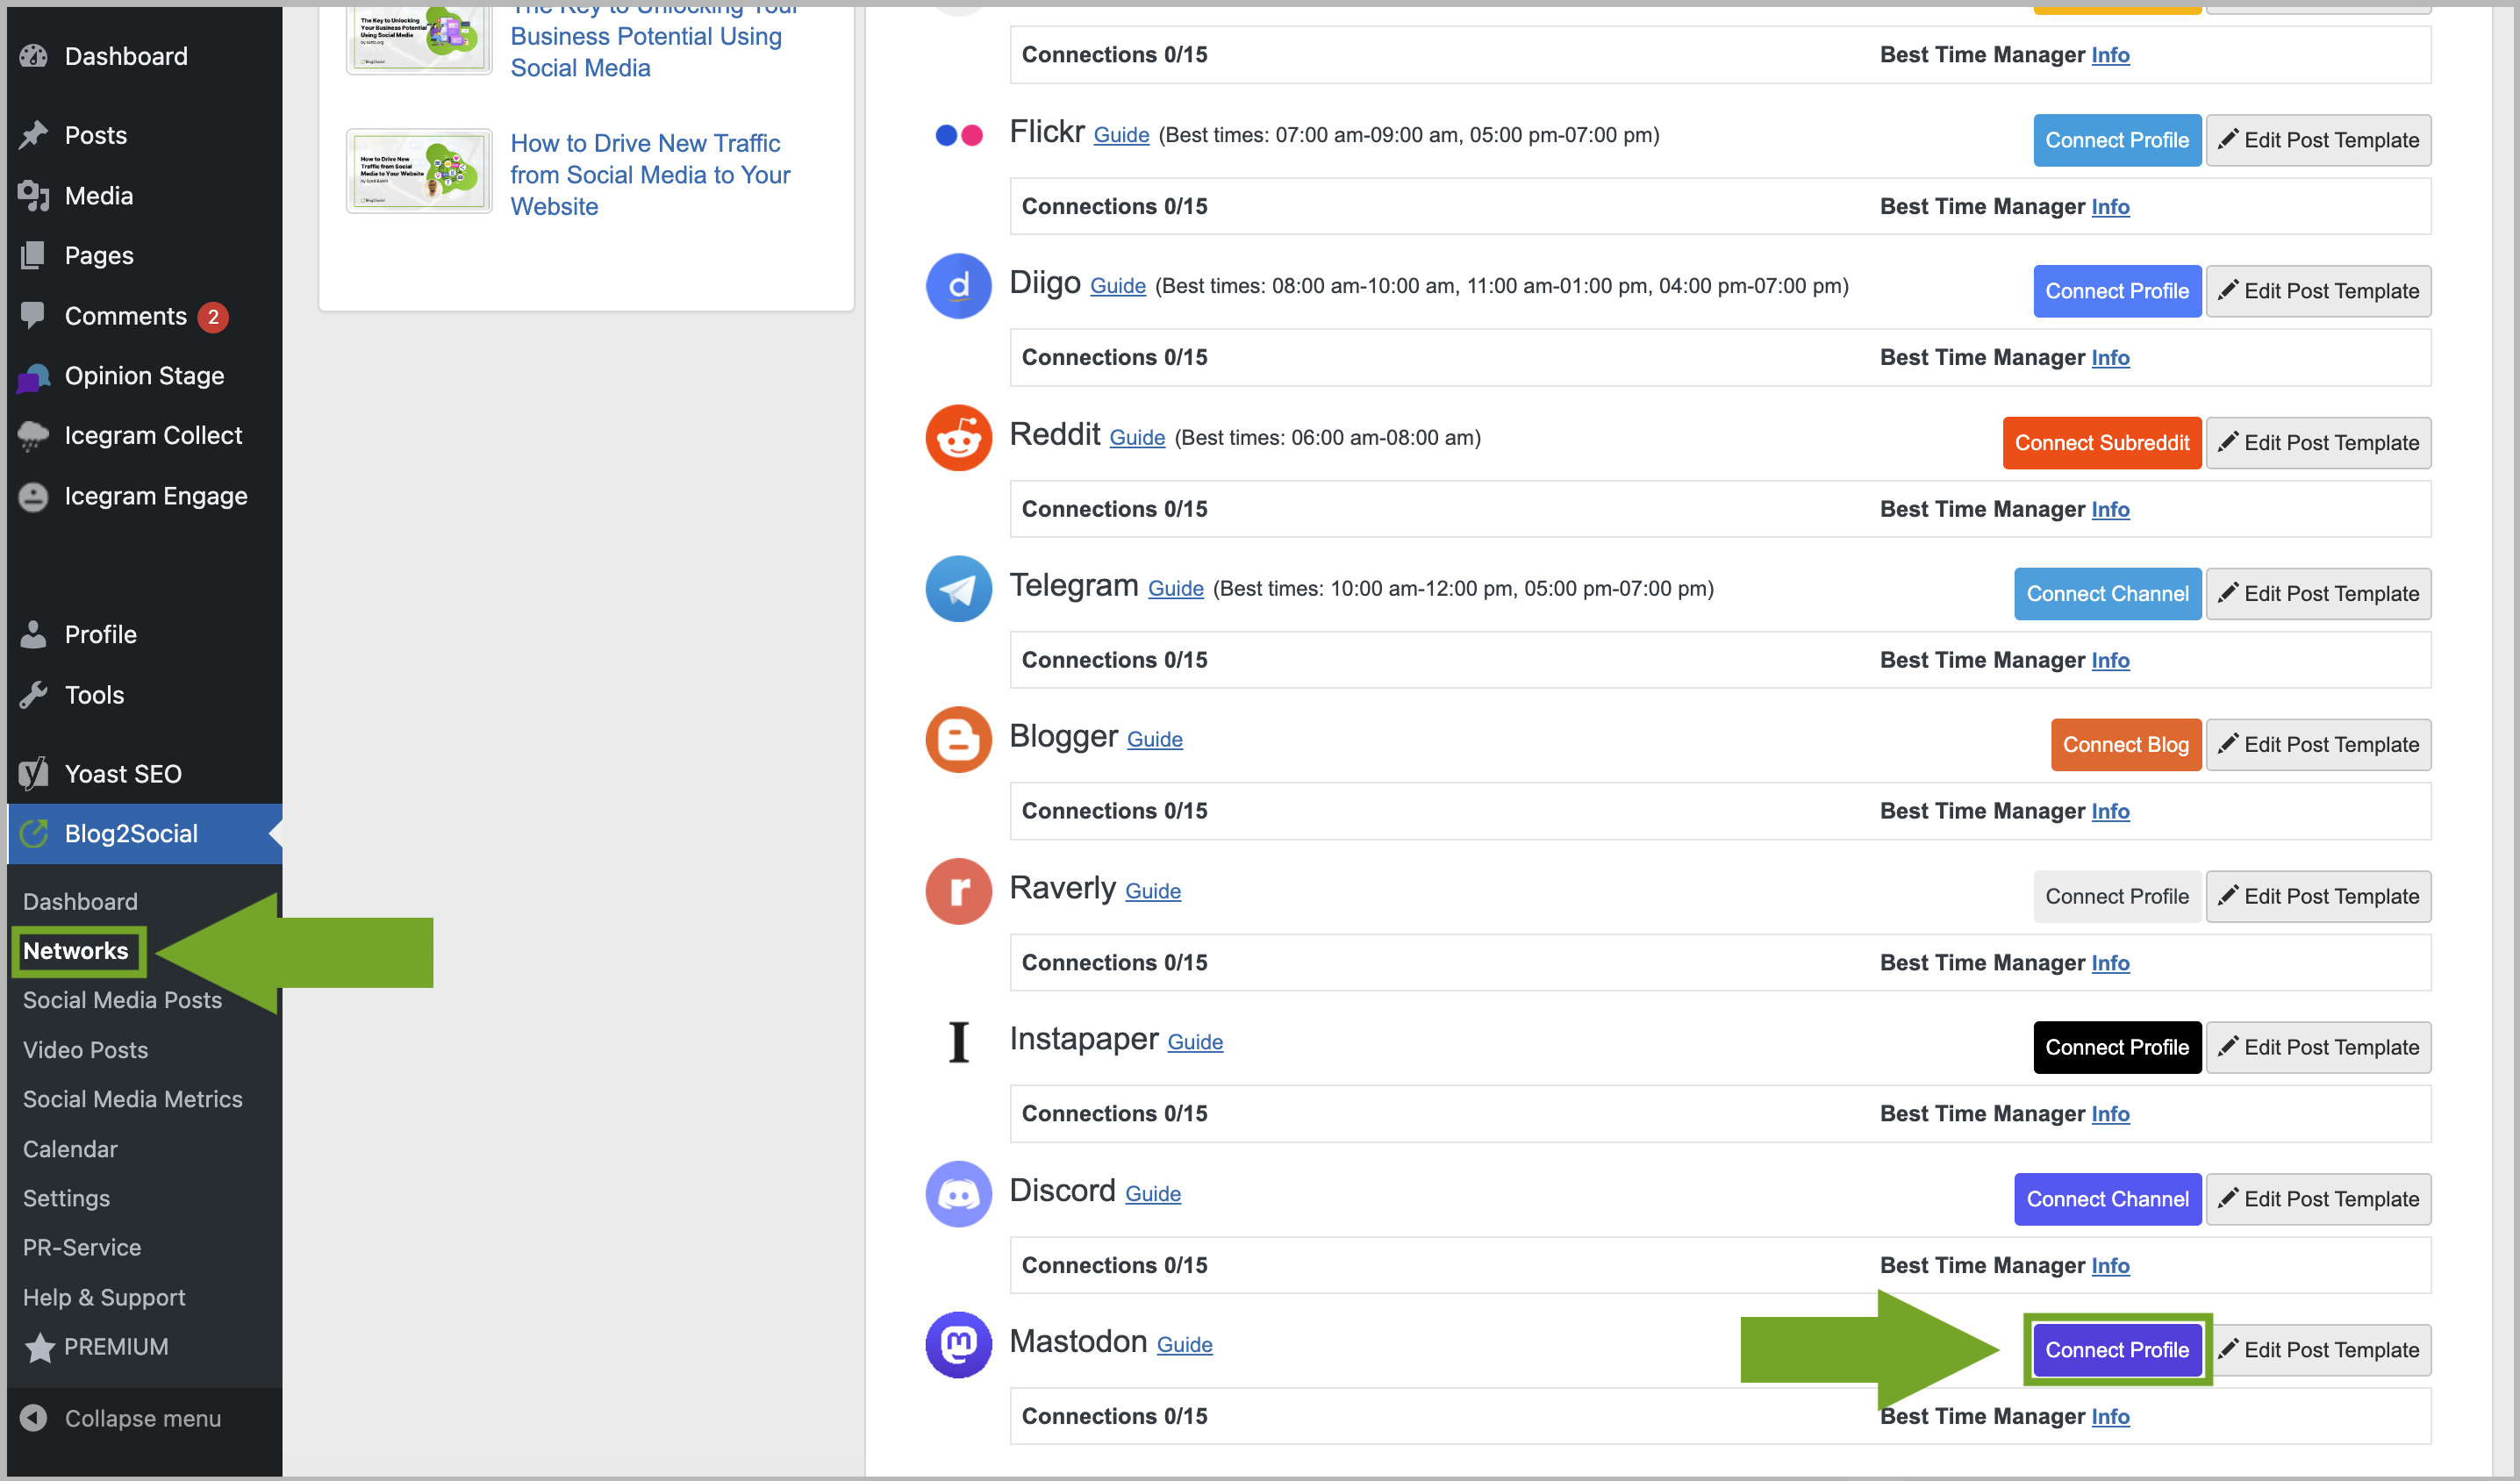Viewport: 2520px width, 1481px height.
Task: Open Networks in Blog2Social submenu
Action: pos(76,951)
